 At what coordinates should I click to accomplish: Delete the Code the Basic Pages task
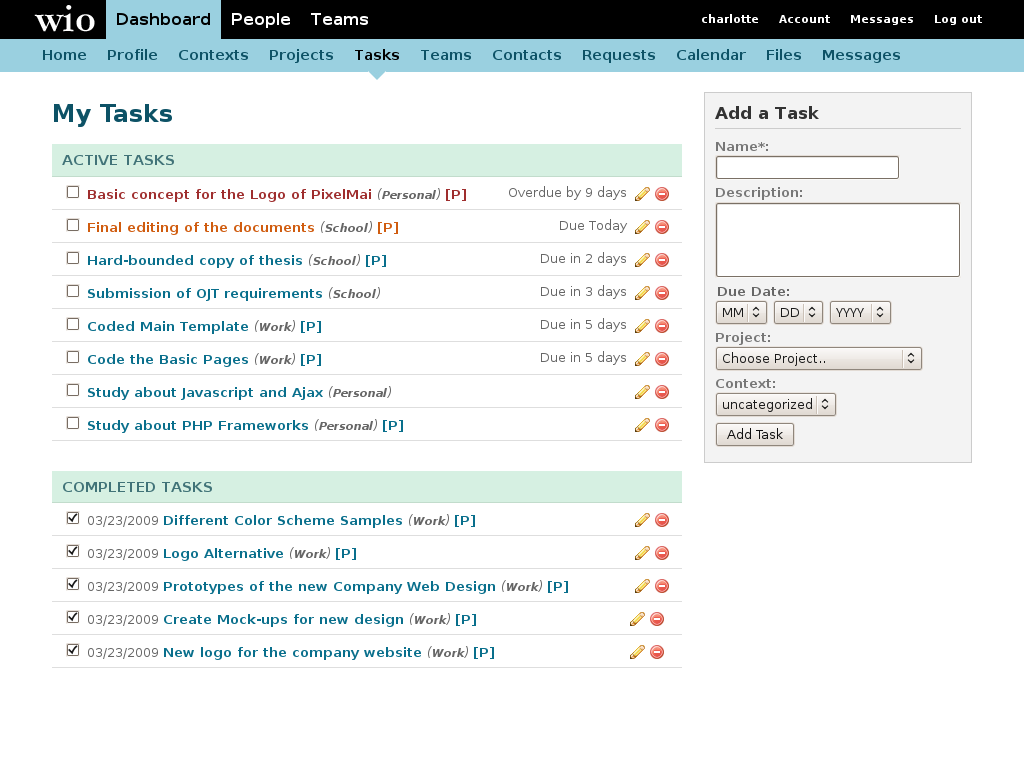pyautogui.click(x=662, y=359)
